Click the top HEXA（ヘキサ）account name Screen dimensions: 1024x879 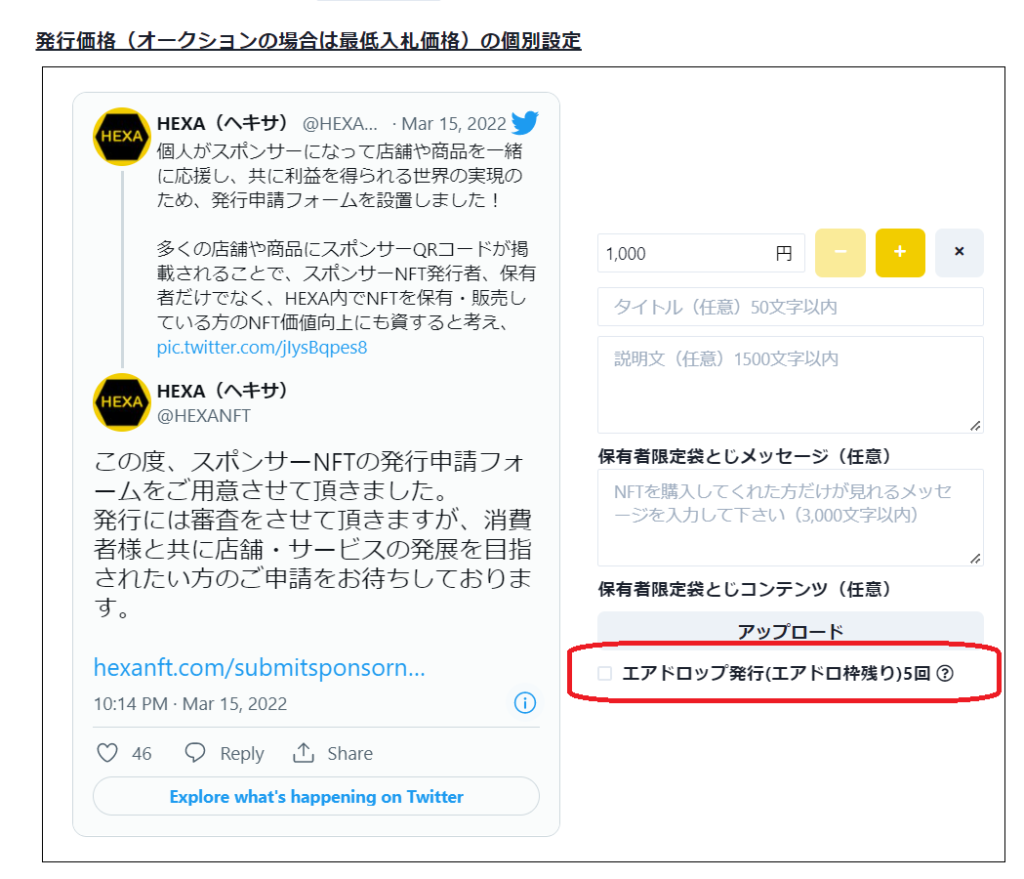pos(222,123)
